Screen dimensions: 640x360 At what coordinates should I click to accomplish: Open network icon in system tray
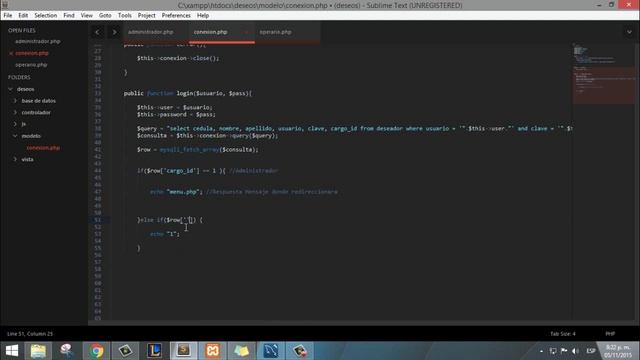click(x=553, y=351)
